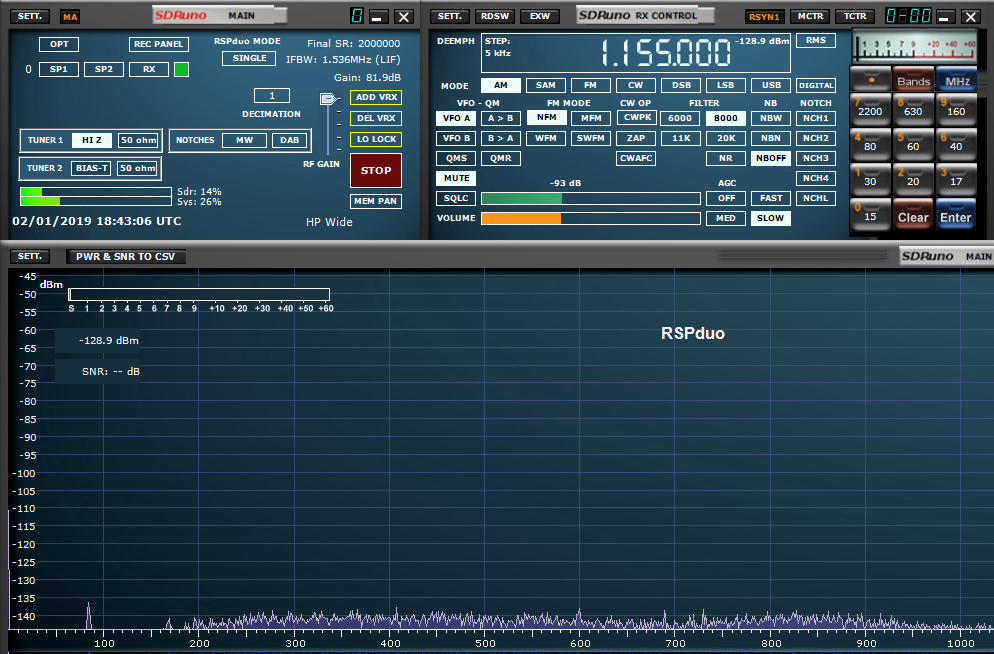Open the REC PANEL
994x654 pixels.
[158, 44]
